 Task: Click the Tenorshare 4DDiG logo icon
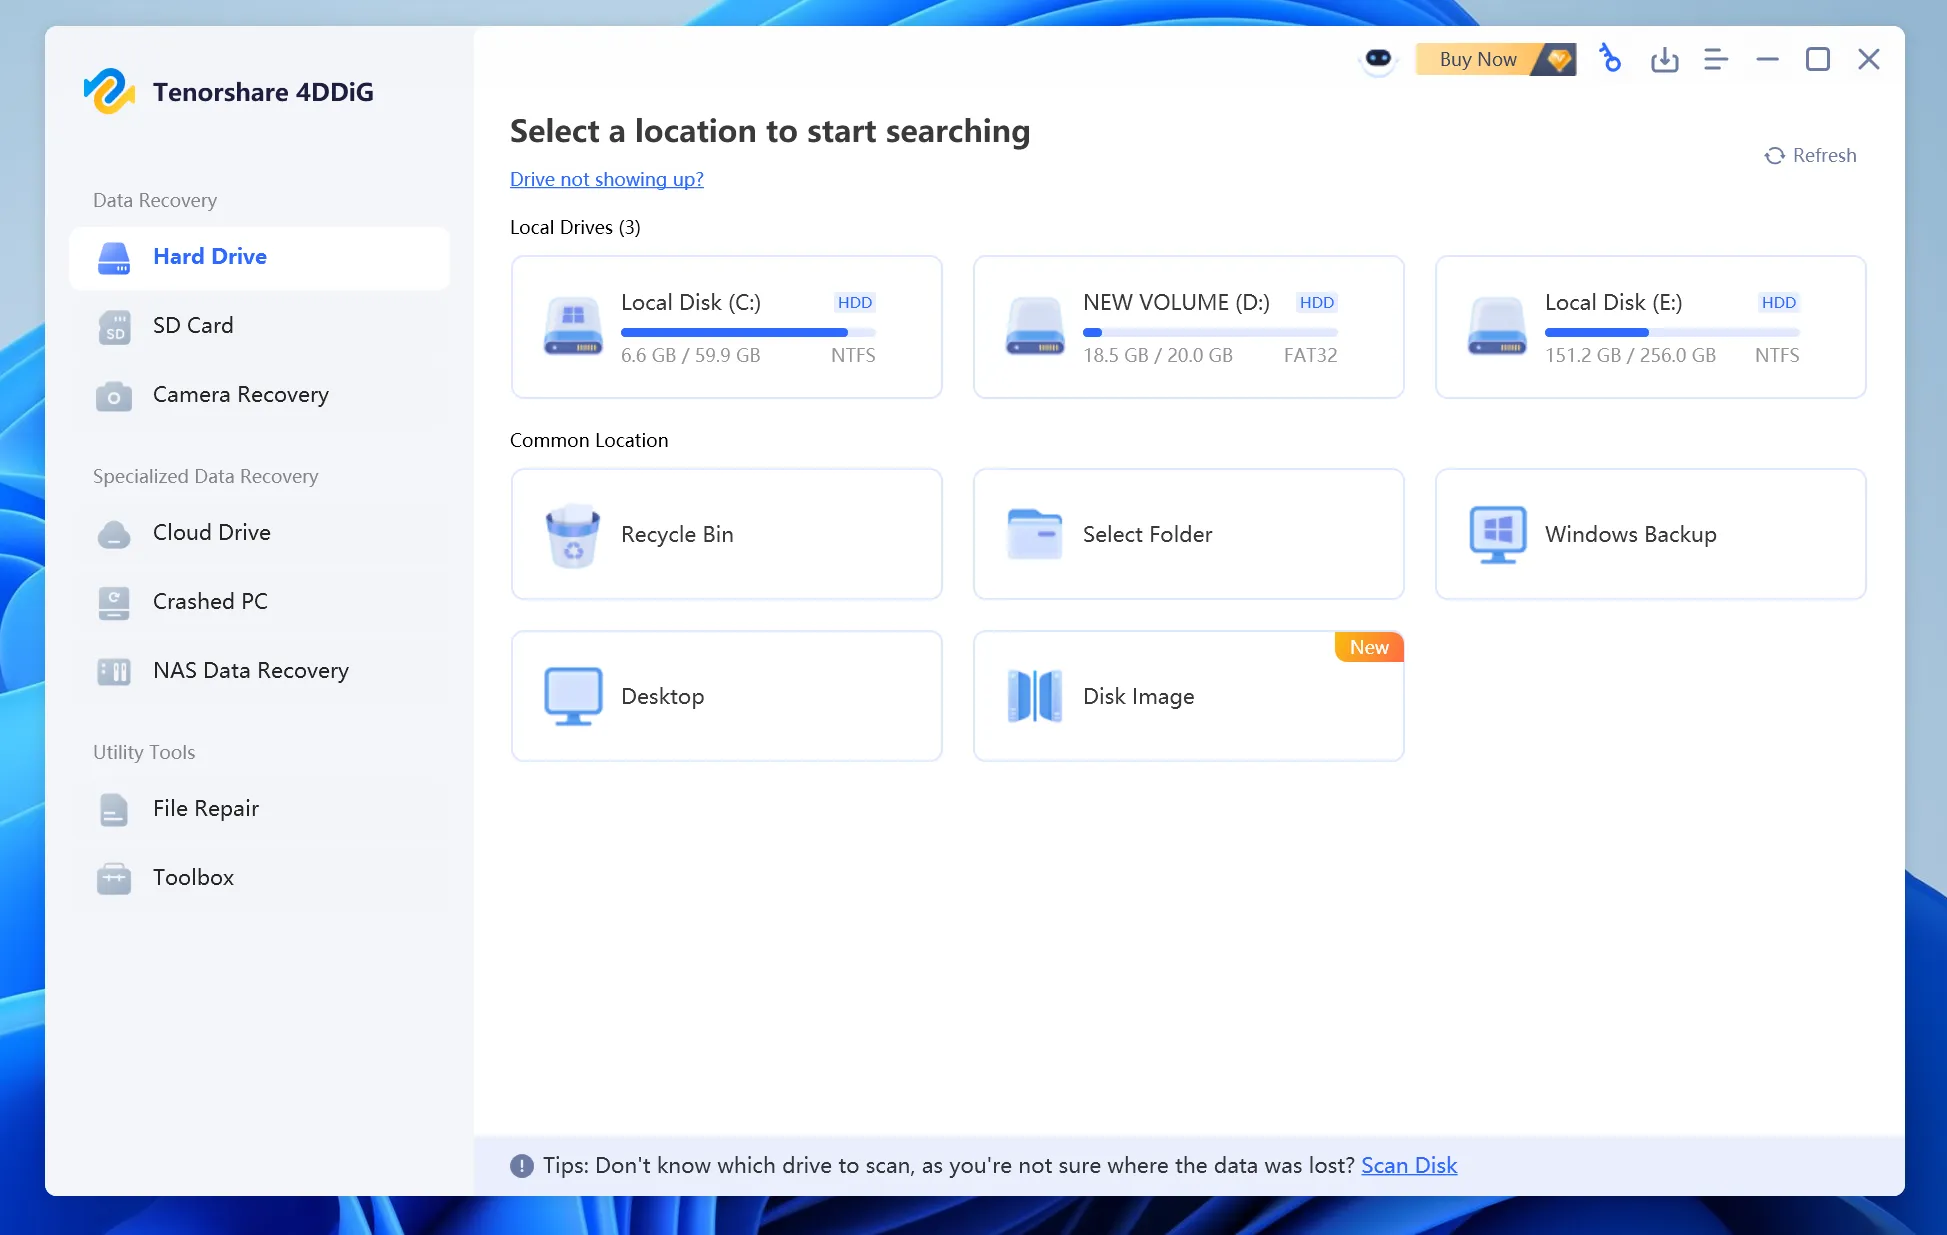pos(109,91)
